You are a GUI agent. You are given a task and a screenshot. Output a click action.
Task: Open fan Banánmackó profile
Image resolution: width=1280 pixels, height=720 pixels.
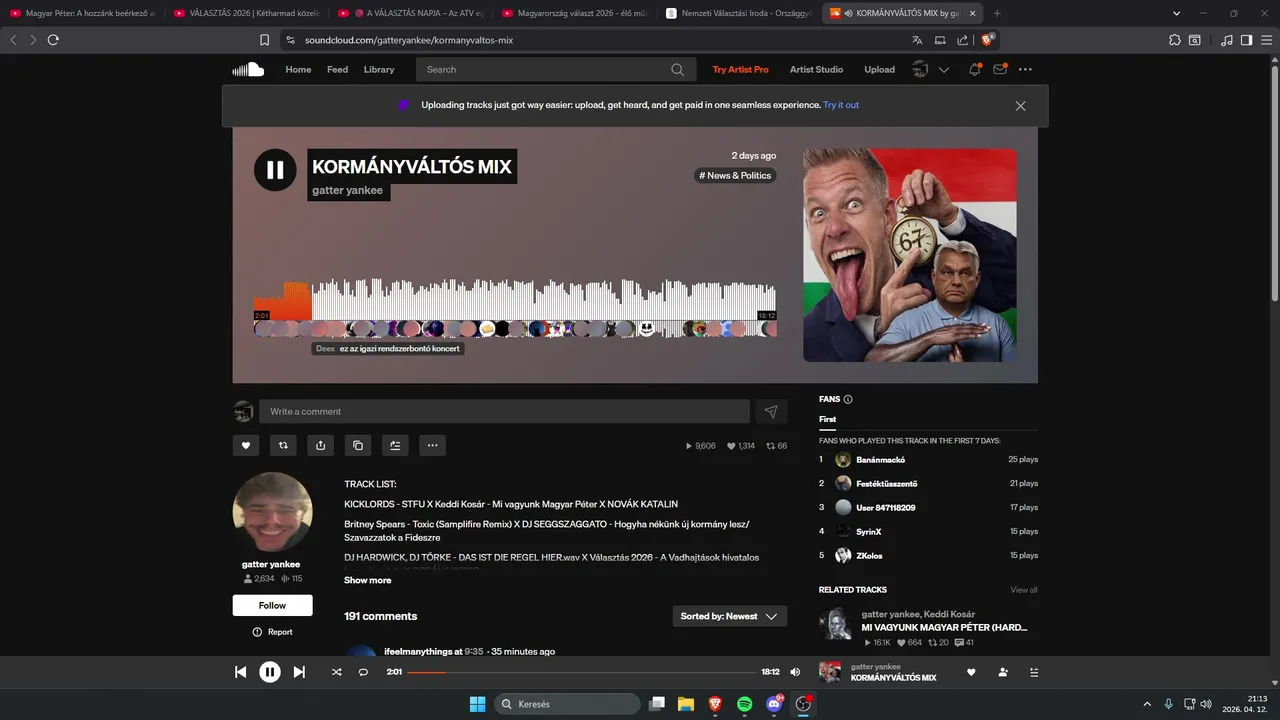tap(880, 460)
